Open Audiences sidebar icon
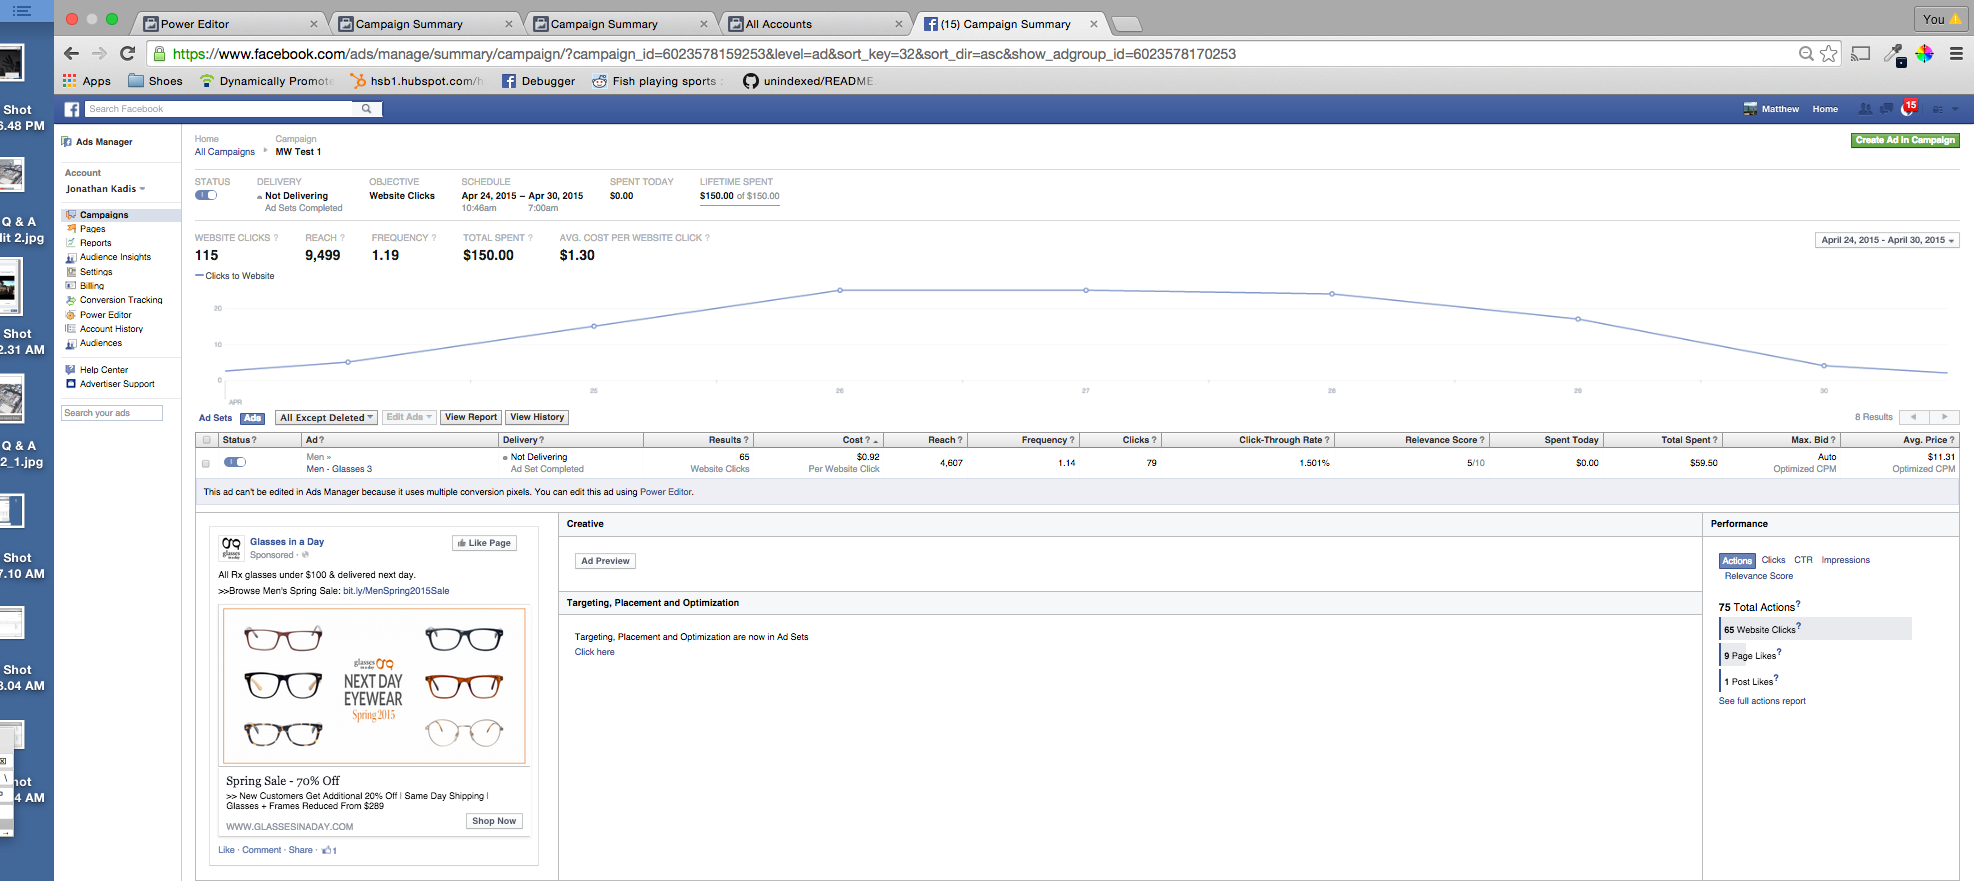The height and width of the screenshot is (881, 1974). click(71, 343)
